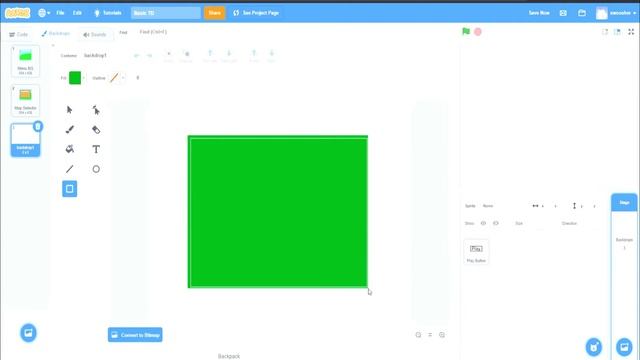
Task: Switch to large stage layout
Action: (x=617, y=31)
